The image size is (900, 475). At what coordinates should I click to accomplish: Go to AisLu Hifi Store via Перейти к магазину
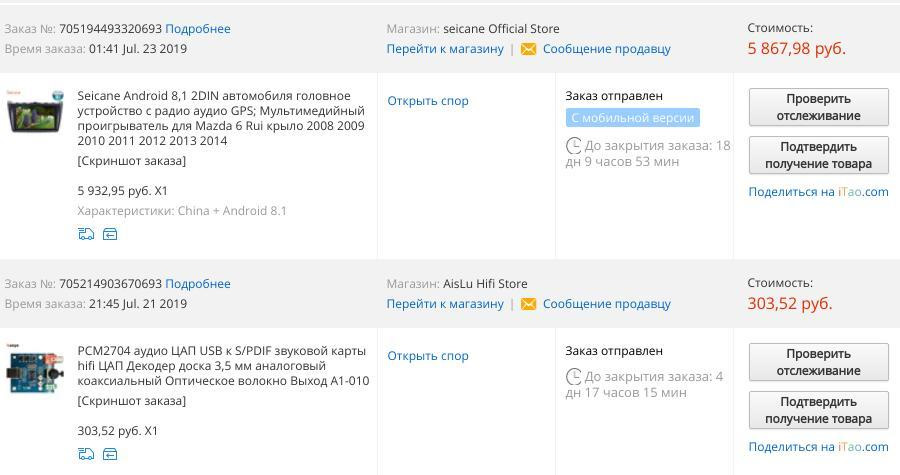coord(445,304)
